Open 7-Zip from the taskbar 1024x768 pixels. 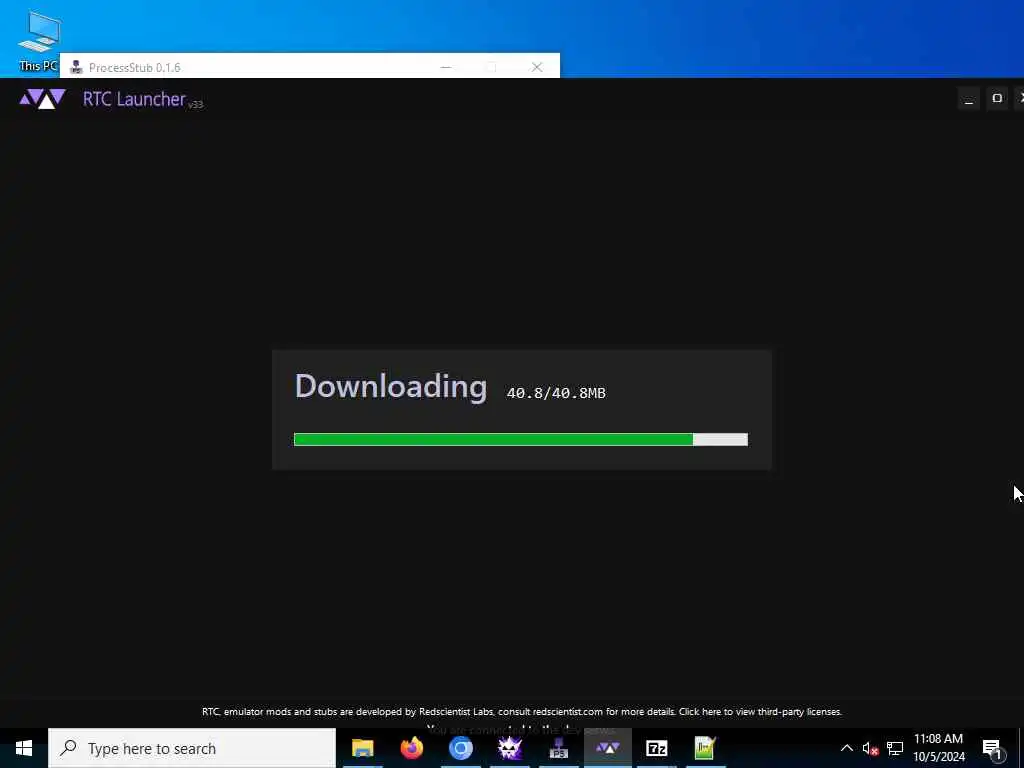(656, 748)
